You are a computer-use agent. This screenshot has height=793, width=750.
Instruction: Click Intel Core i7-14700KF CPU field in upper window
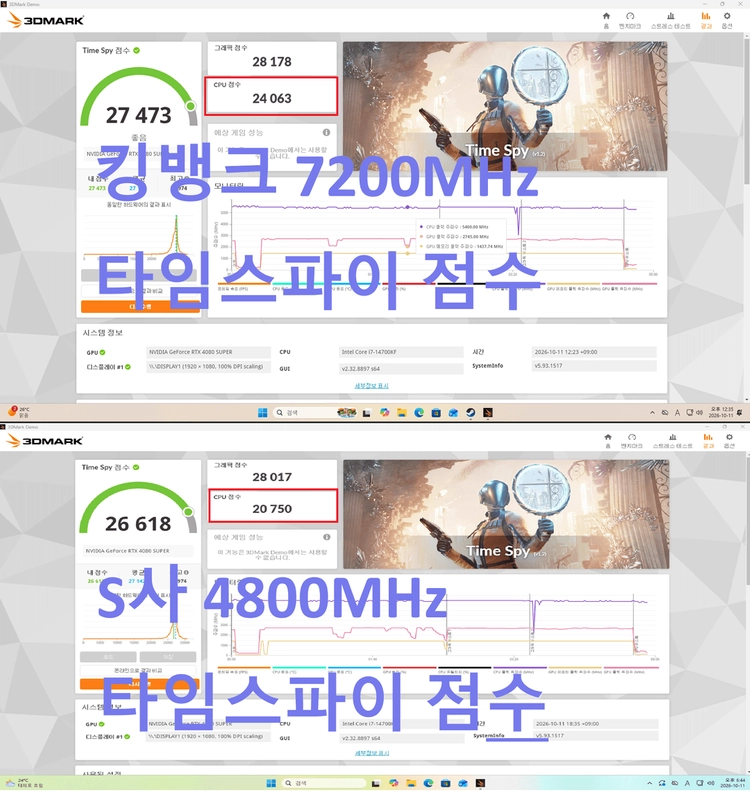click(x=401, y=352)
